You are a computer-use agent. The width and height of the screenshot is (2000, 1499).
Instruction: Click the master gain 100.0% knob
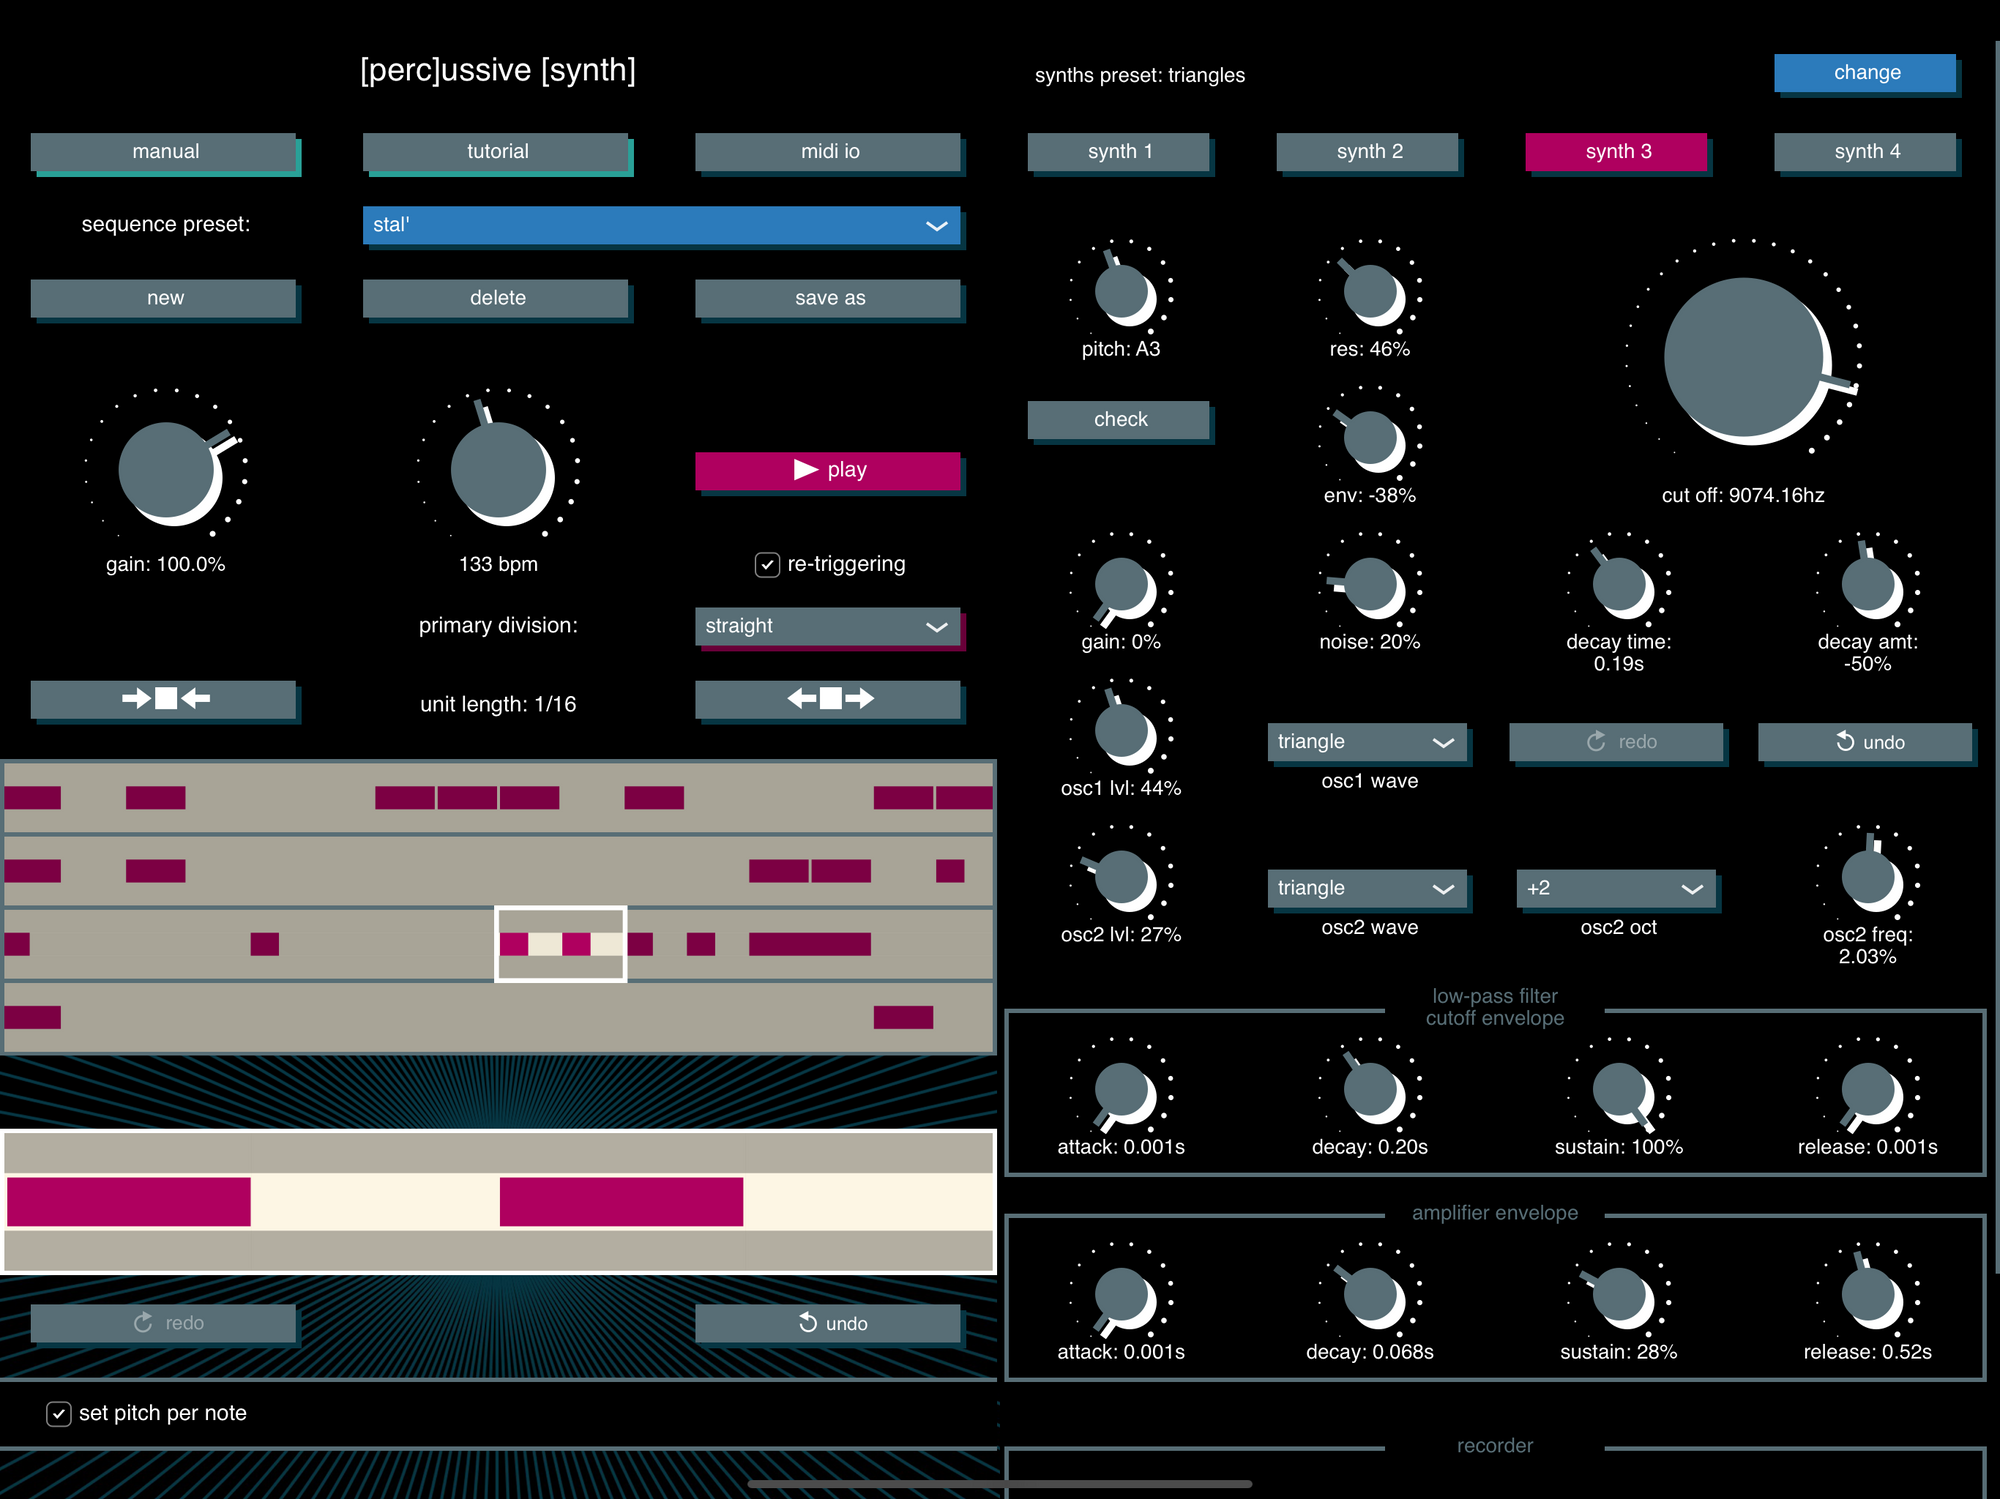166,471
